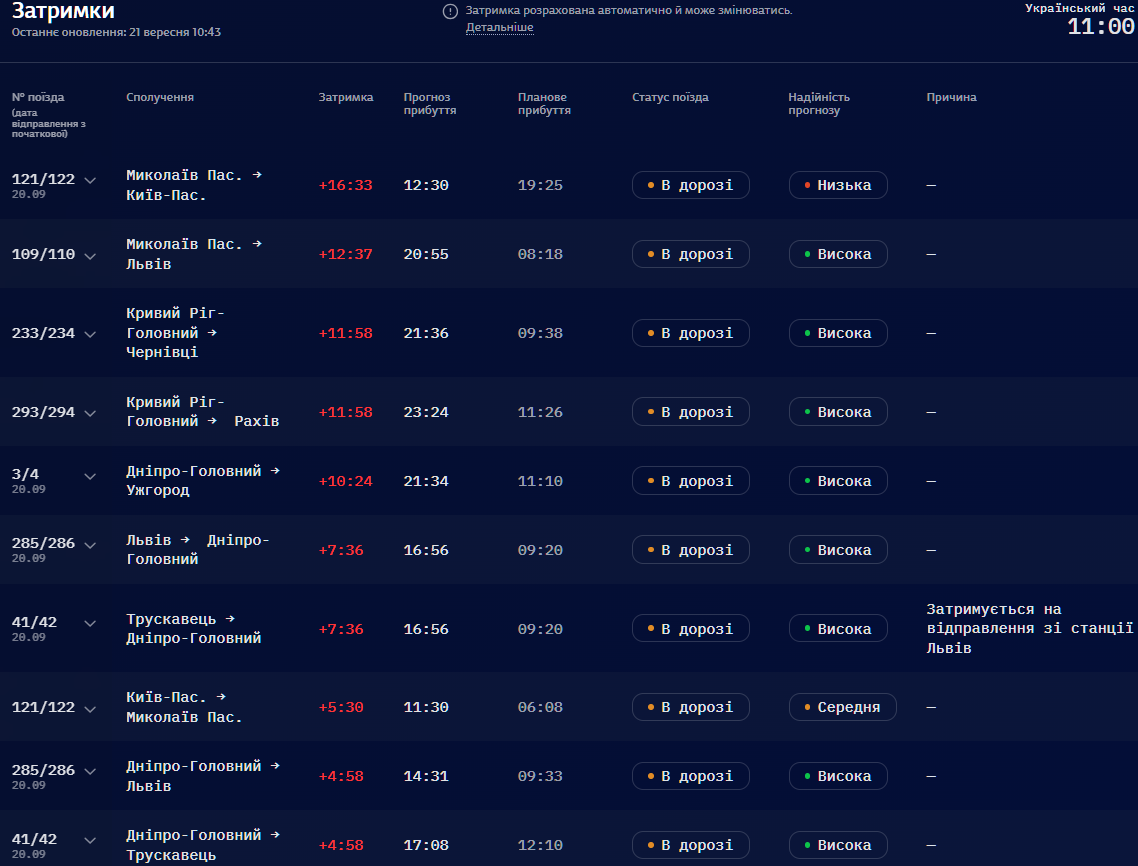
Task: Click route Кривий Ріг-Головний → Рахів
Action: 202,412
